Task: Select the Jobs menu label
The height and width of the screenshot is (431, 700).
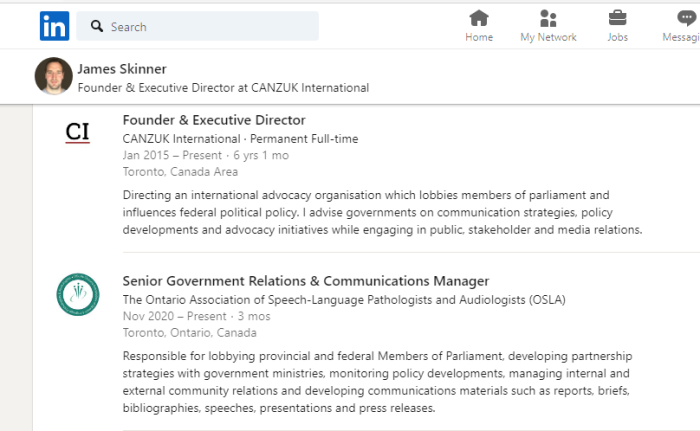Action: click(617, 37)
